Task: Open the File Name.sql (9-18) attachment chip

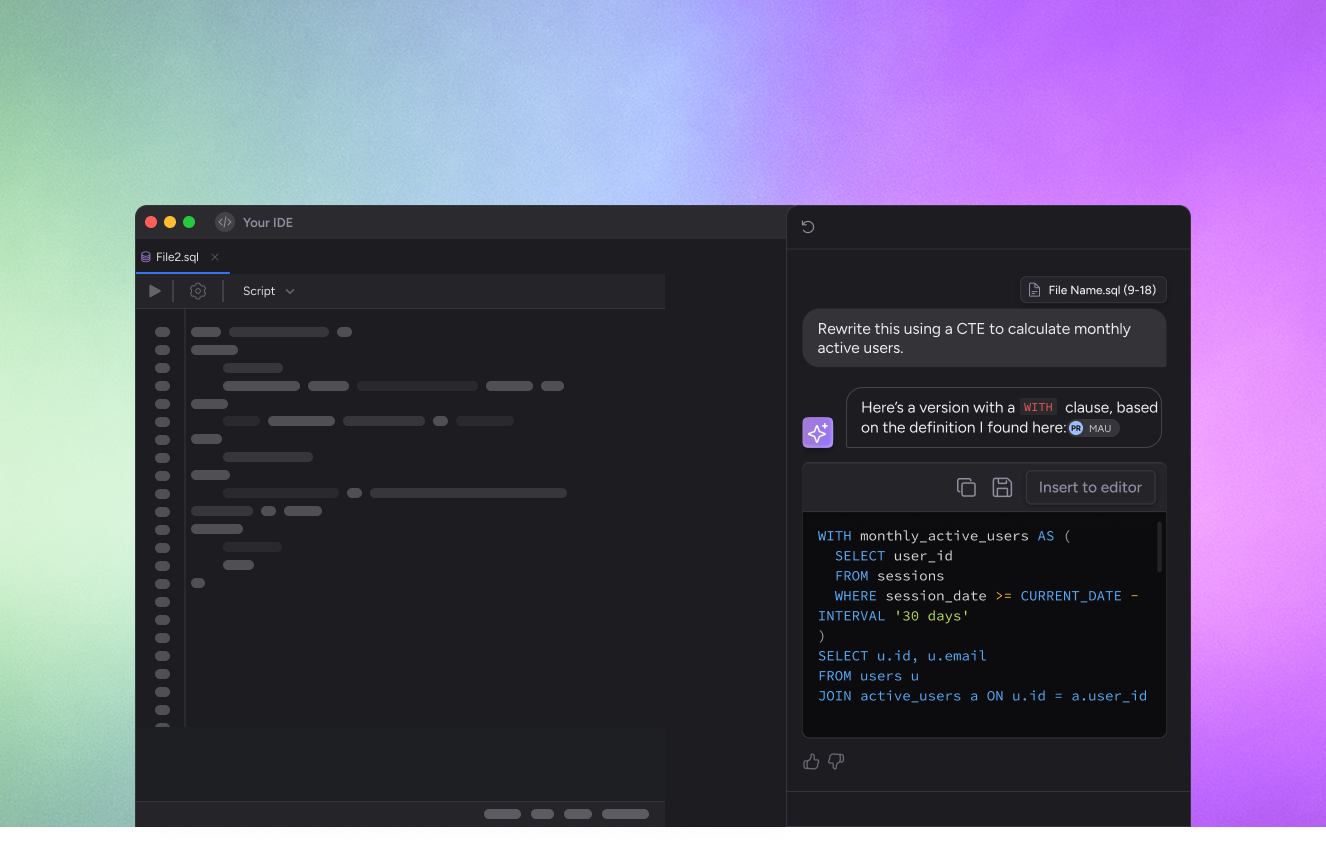Action: pos(1093,290)
